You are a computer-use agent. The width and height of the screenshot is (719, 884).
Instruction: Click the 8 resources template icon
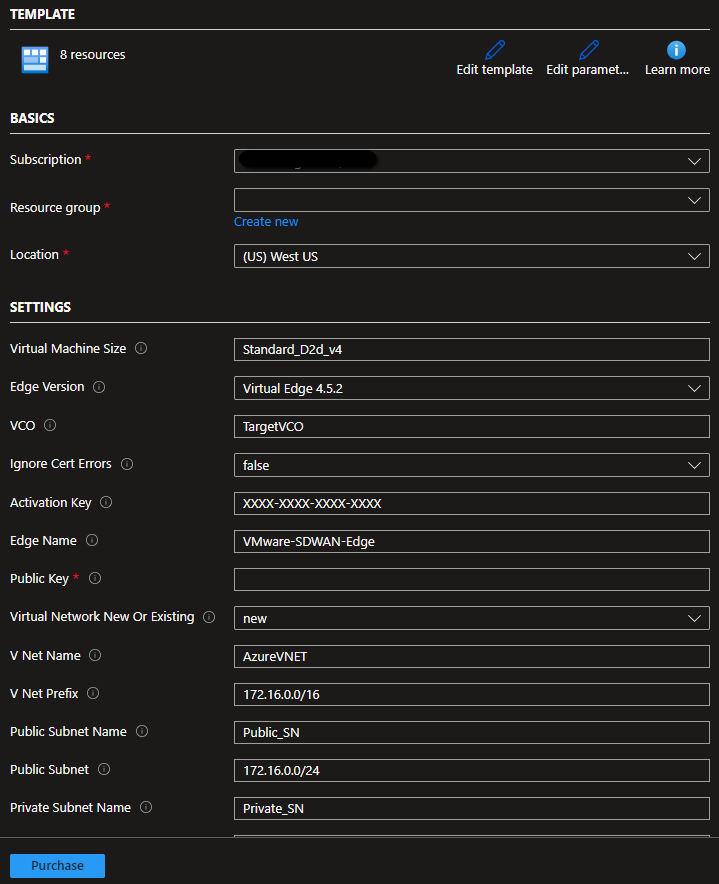(x=35, y=60)
